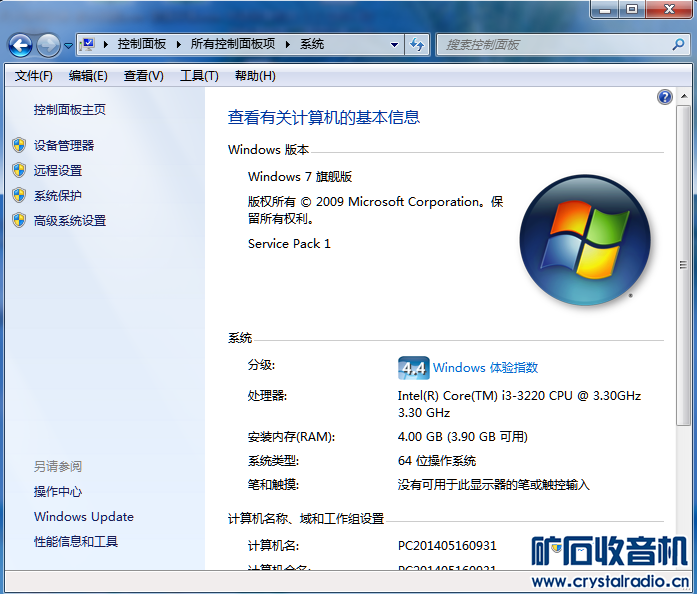Click the '4.00 GB (3.90 GB 可用)' value
Image resolution: width=697 pixels, height=594 pixels.
coord(463,437)
